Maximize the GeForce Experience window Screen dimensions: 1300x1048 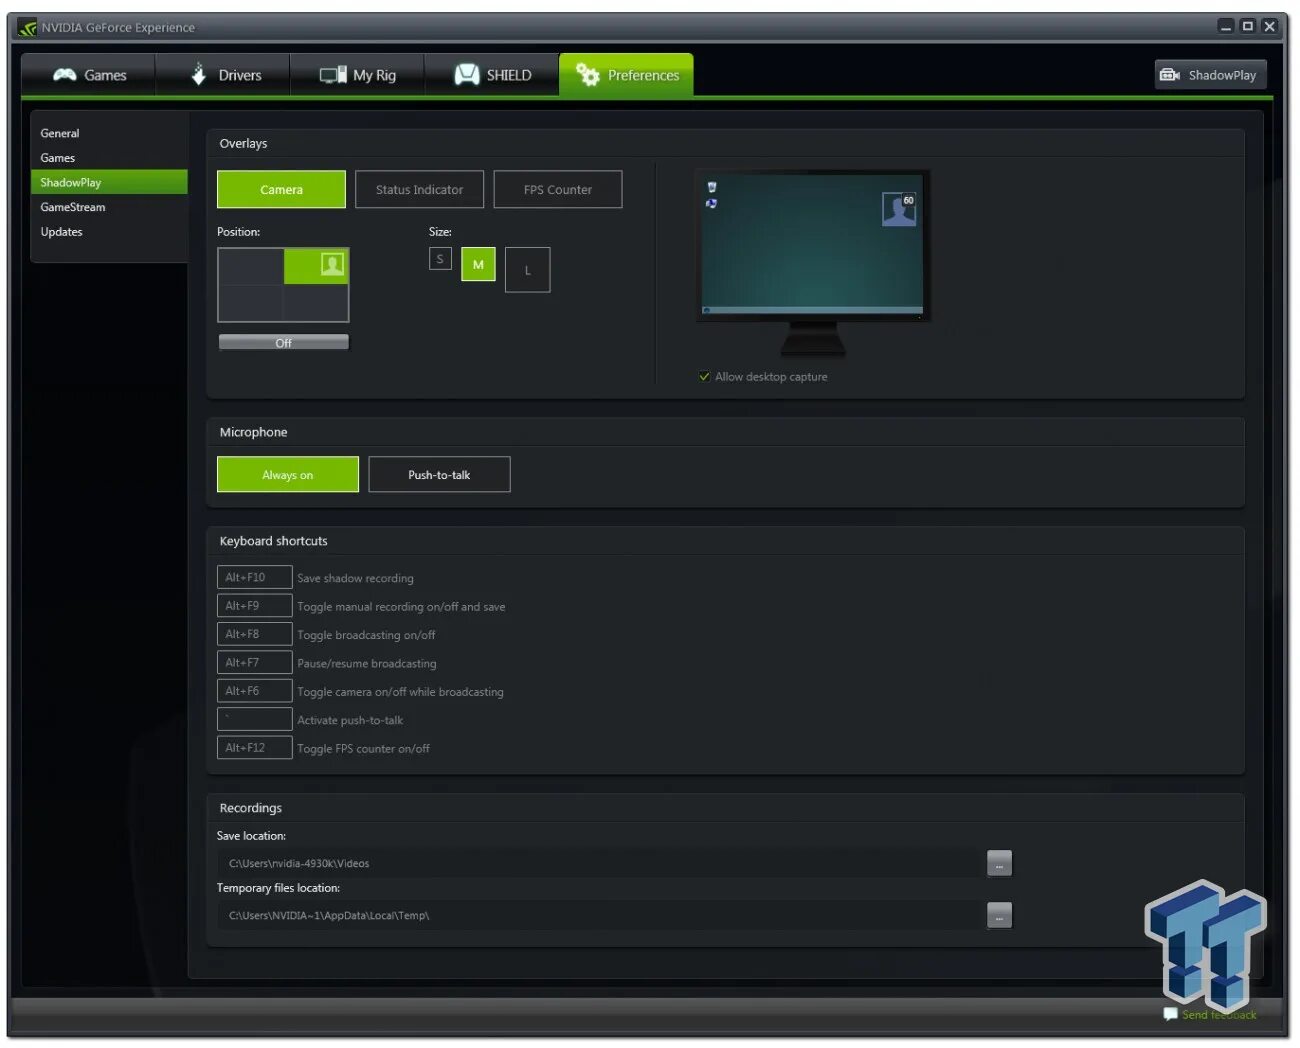[x=1247, y=26]
